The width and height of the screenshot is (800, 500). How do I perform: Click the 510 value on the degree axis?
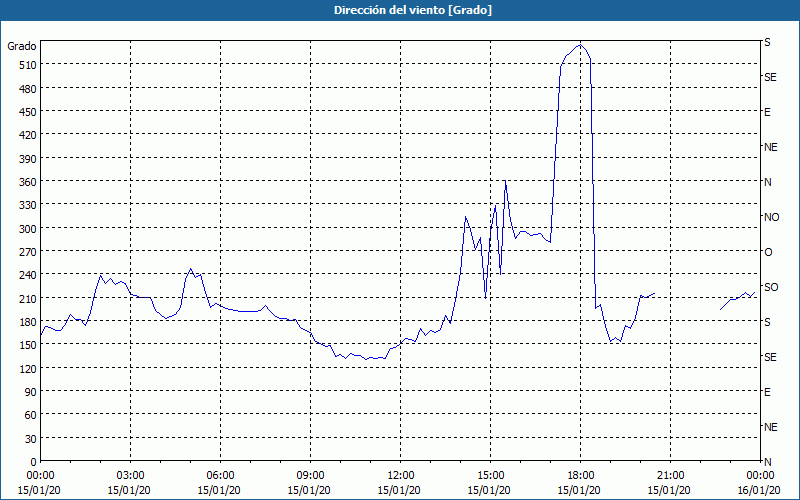click(28, 65)
